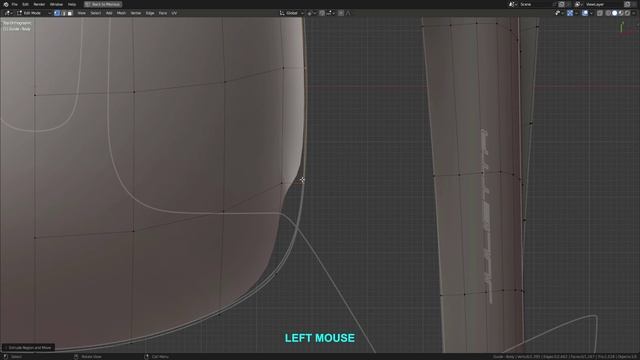Open the Window menu
The width and height of the screenshot is (640, 360).
[x=56, y=4]
